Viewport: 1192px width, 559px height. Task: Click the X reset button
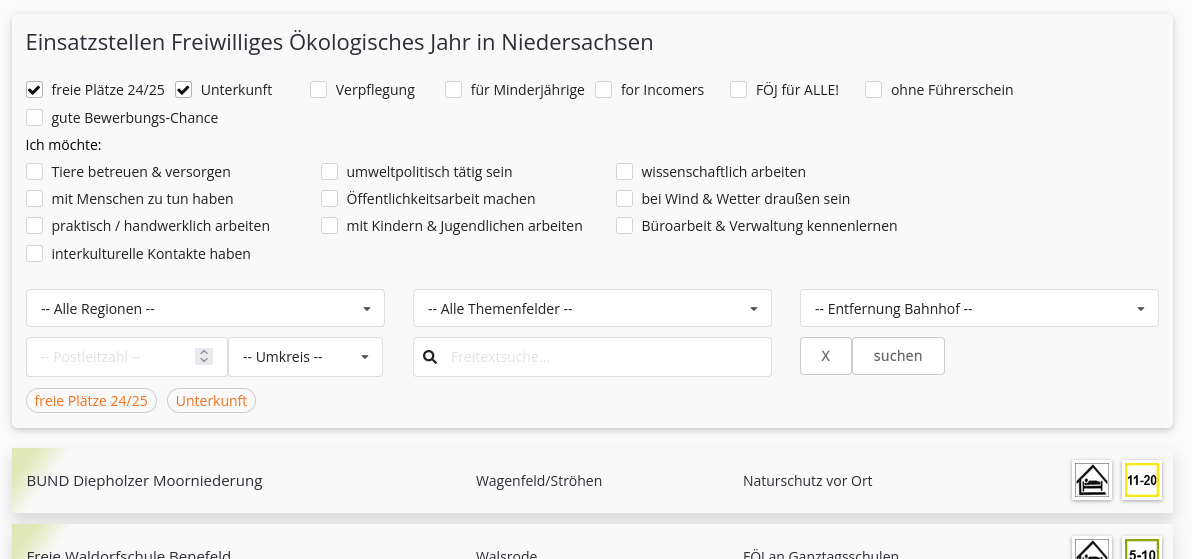[825, 356]
